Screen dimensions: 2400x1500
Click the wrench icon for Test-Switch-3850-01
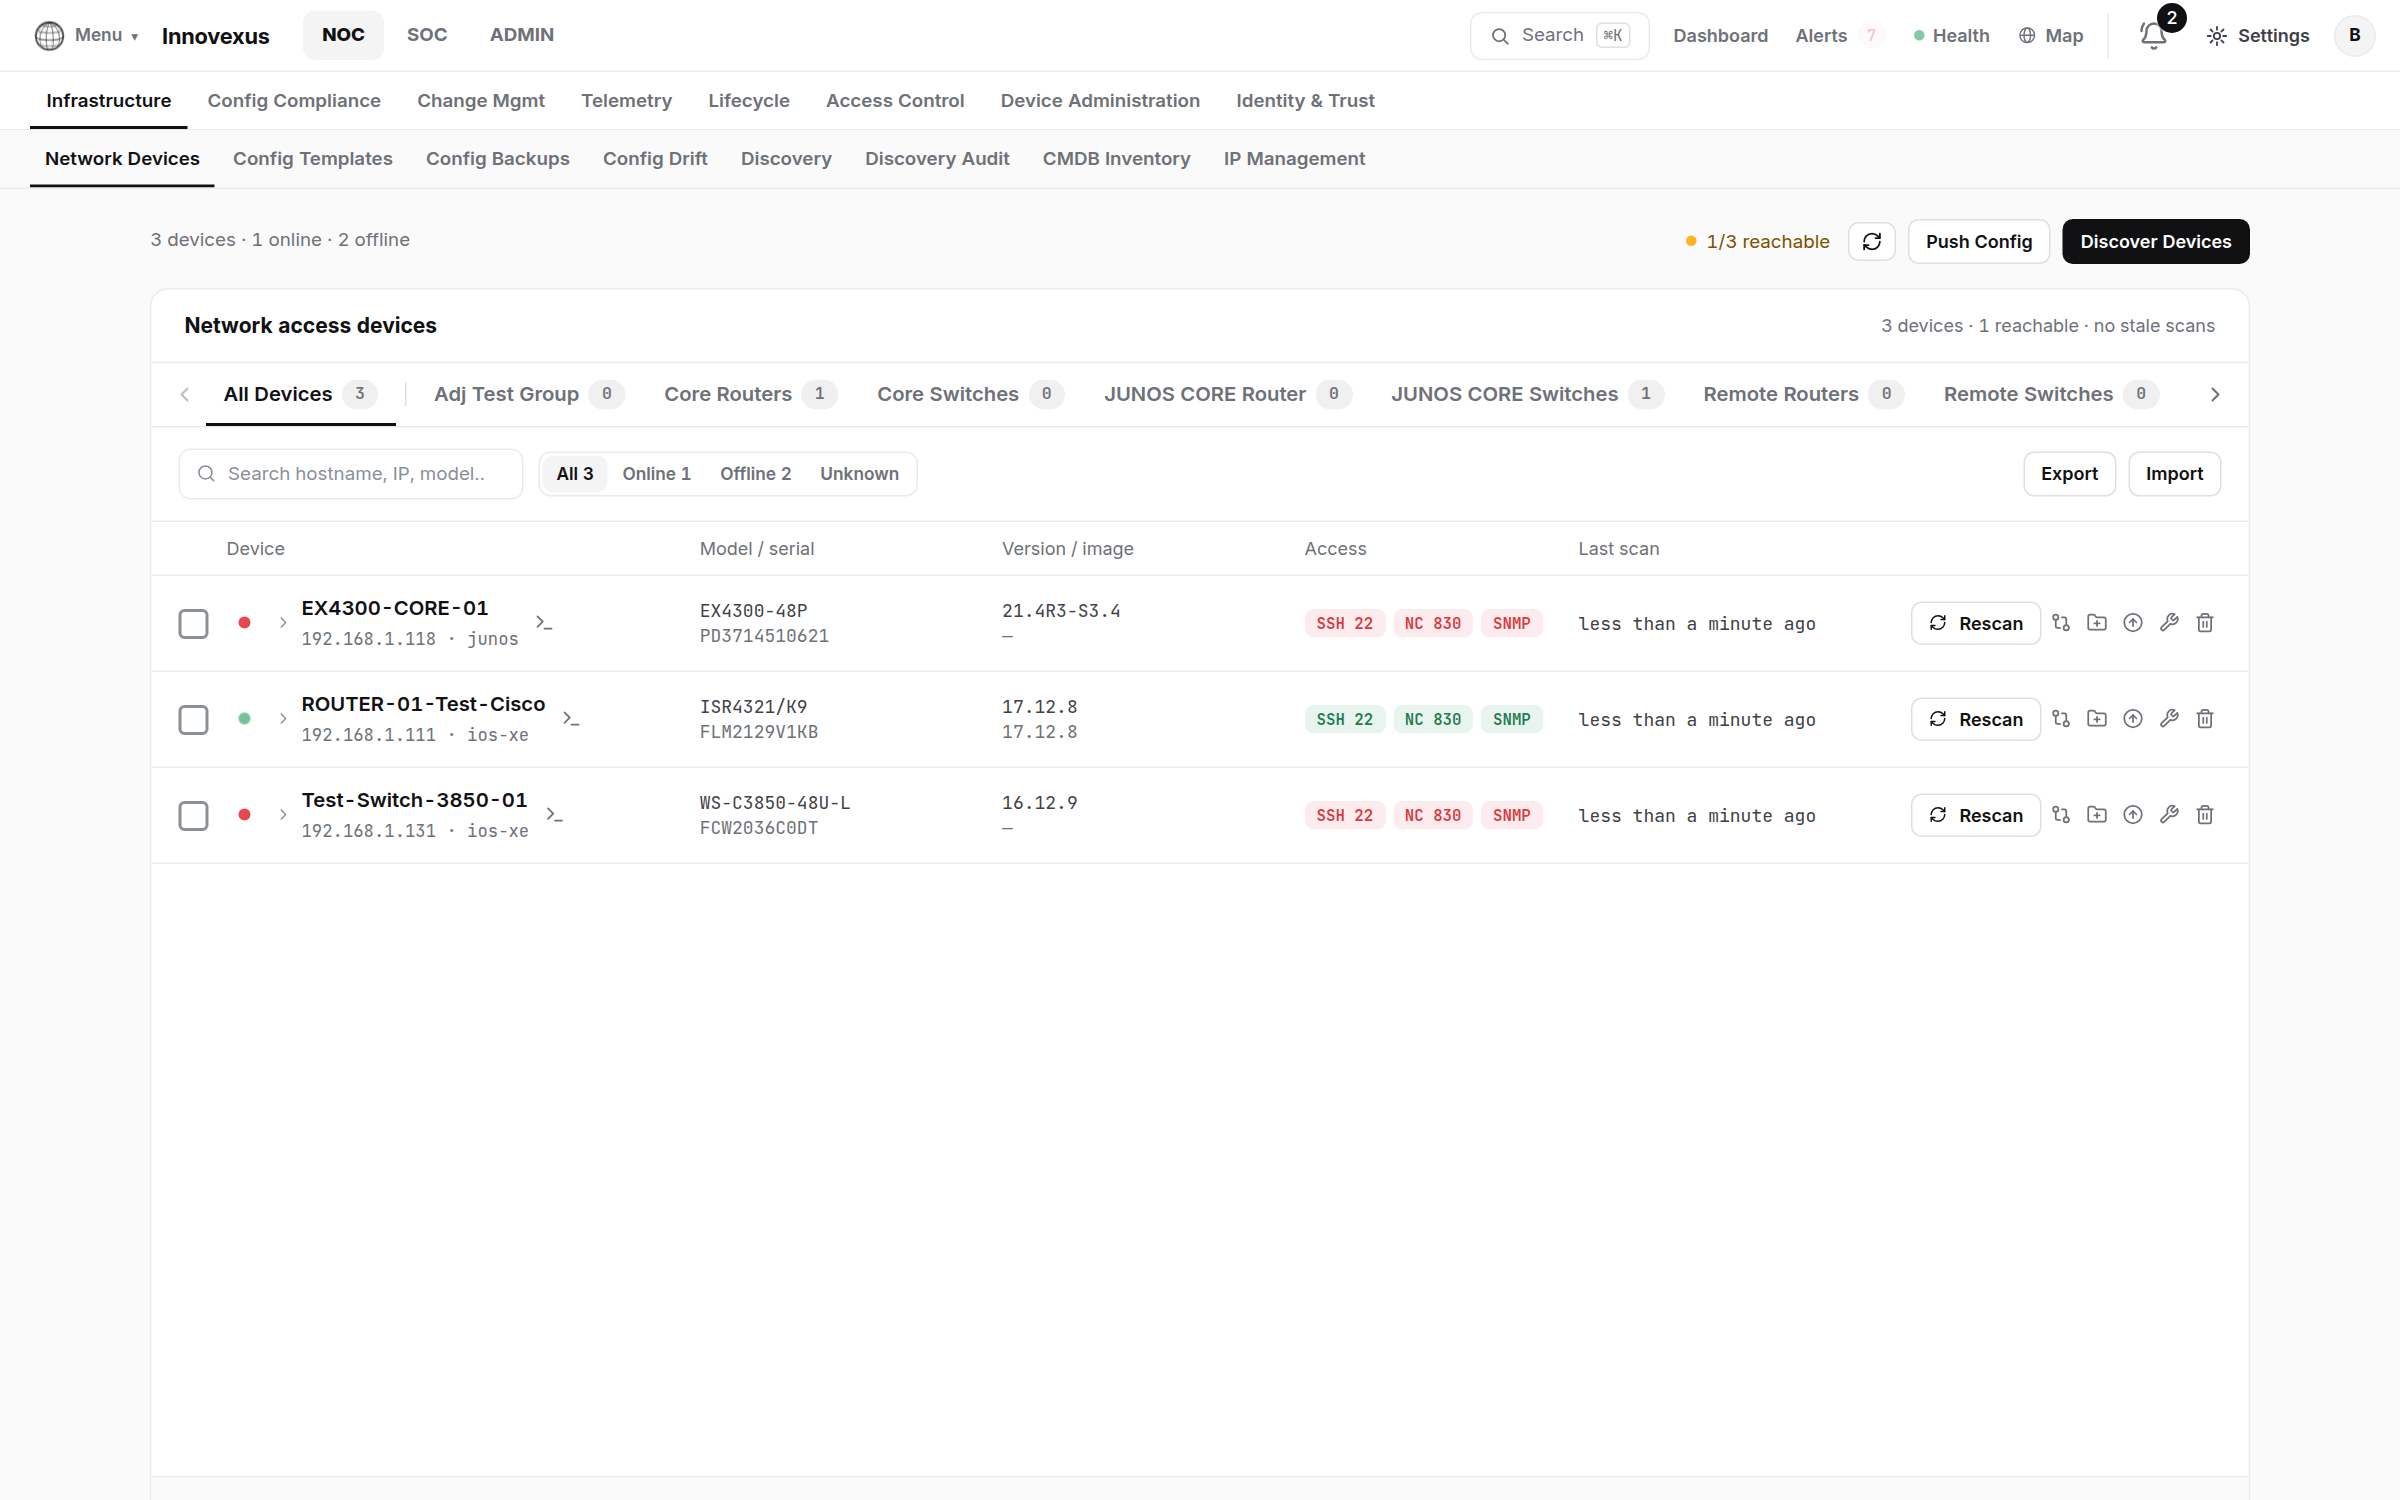(2169, 814)
